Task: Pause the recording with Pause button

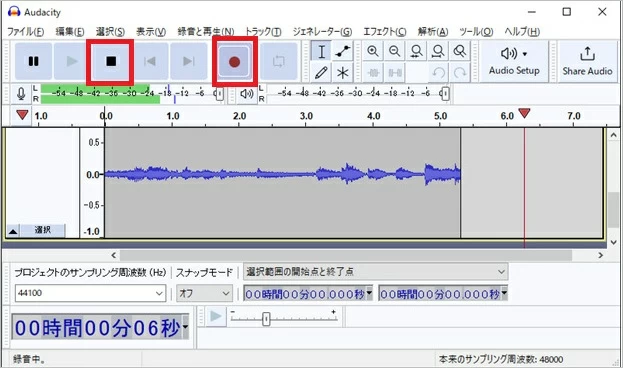Action: point(33,61)
